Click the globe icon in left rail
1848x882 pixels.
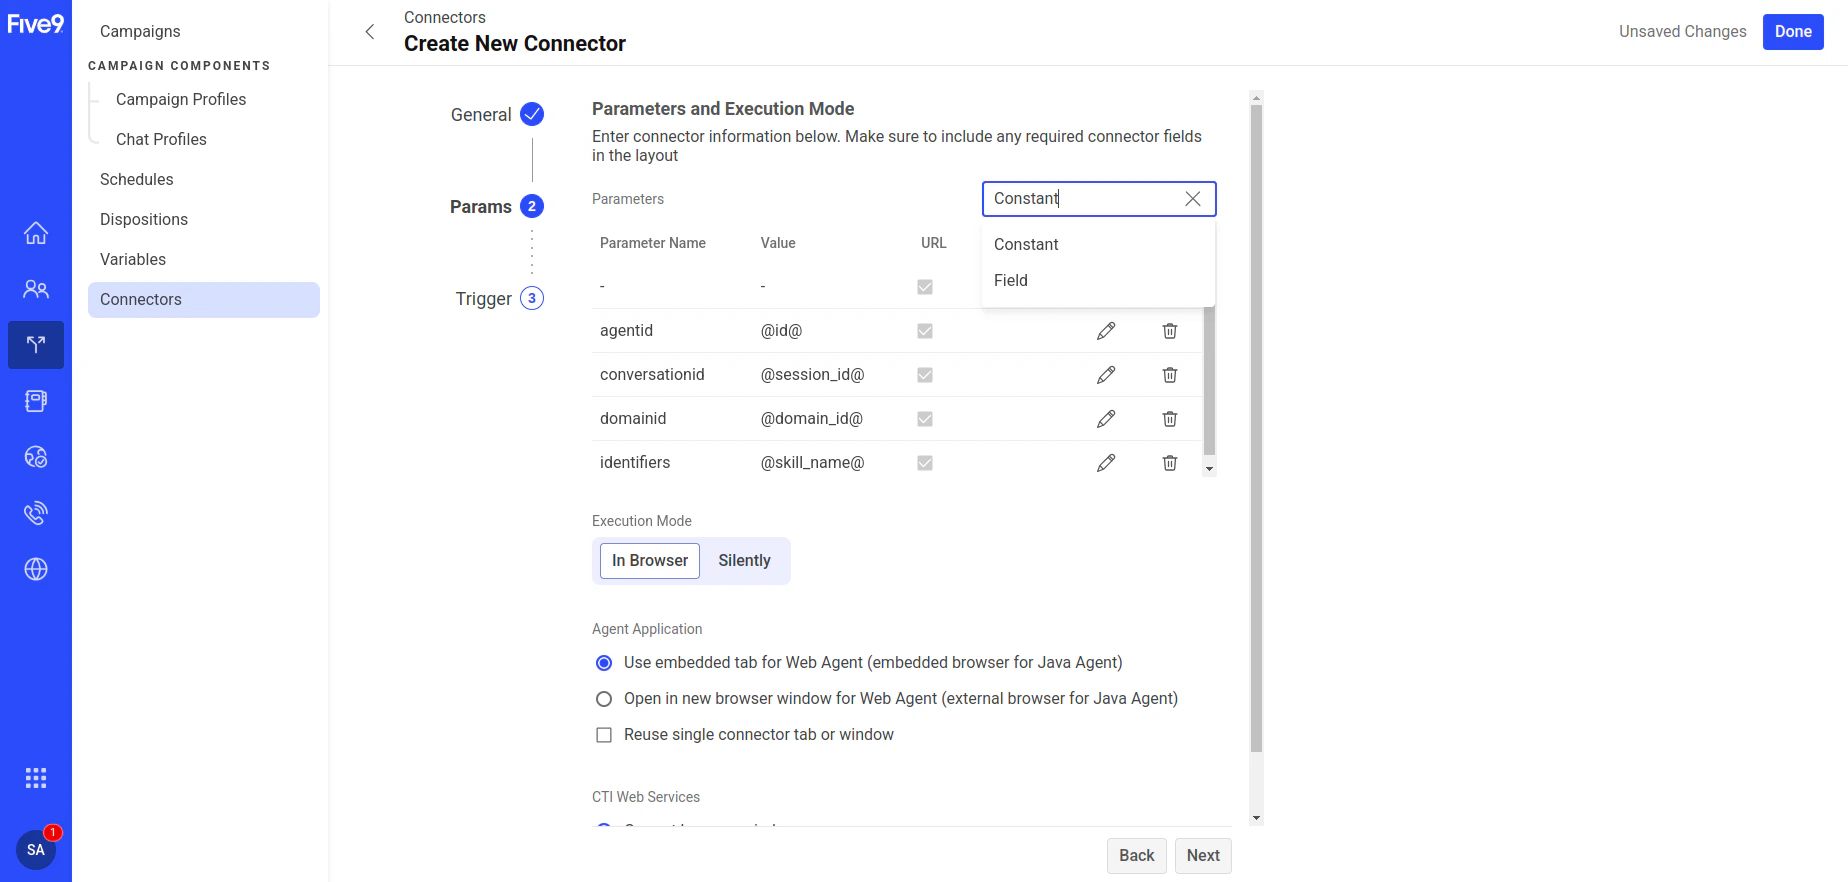click(36, 569)
